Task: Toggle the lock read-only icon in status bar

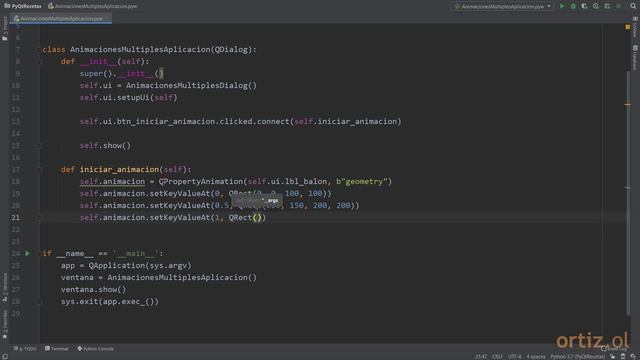Action: coord(613,356)
